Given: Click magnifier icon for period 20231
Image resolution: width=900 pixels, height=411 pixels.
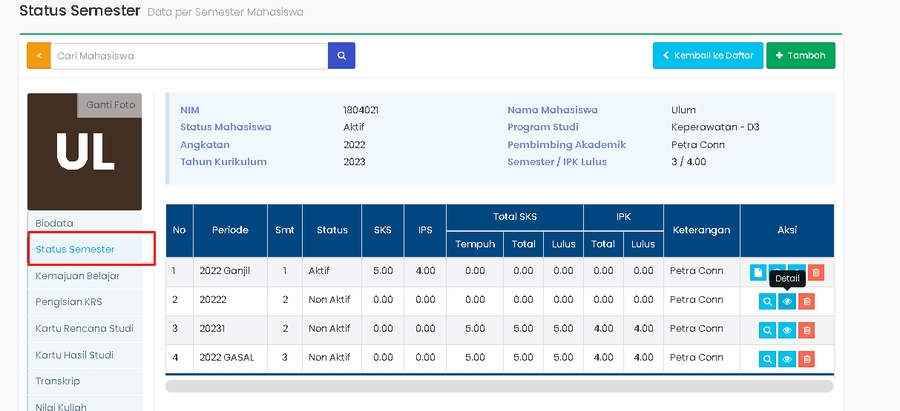Looking at the screenshot, I should pyautogui.click(x=767, y=330).
